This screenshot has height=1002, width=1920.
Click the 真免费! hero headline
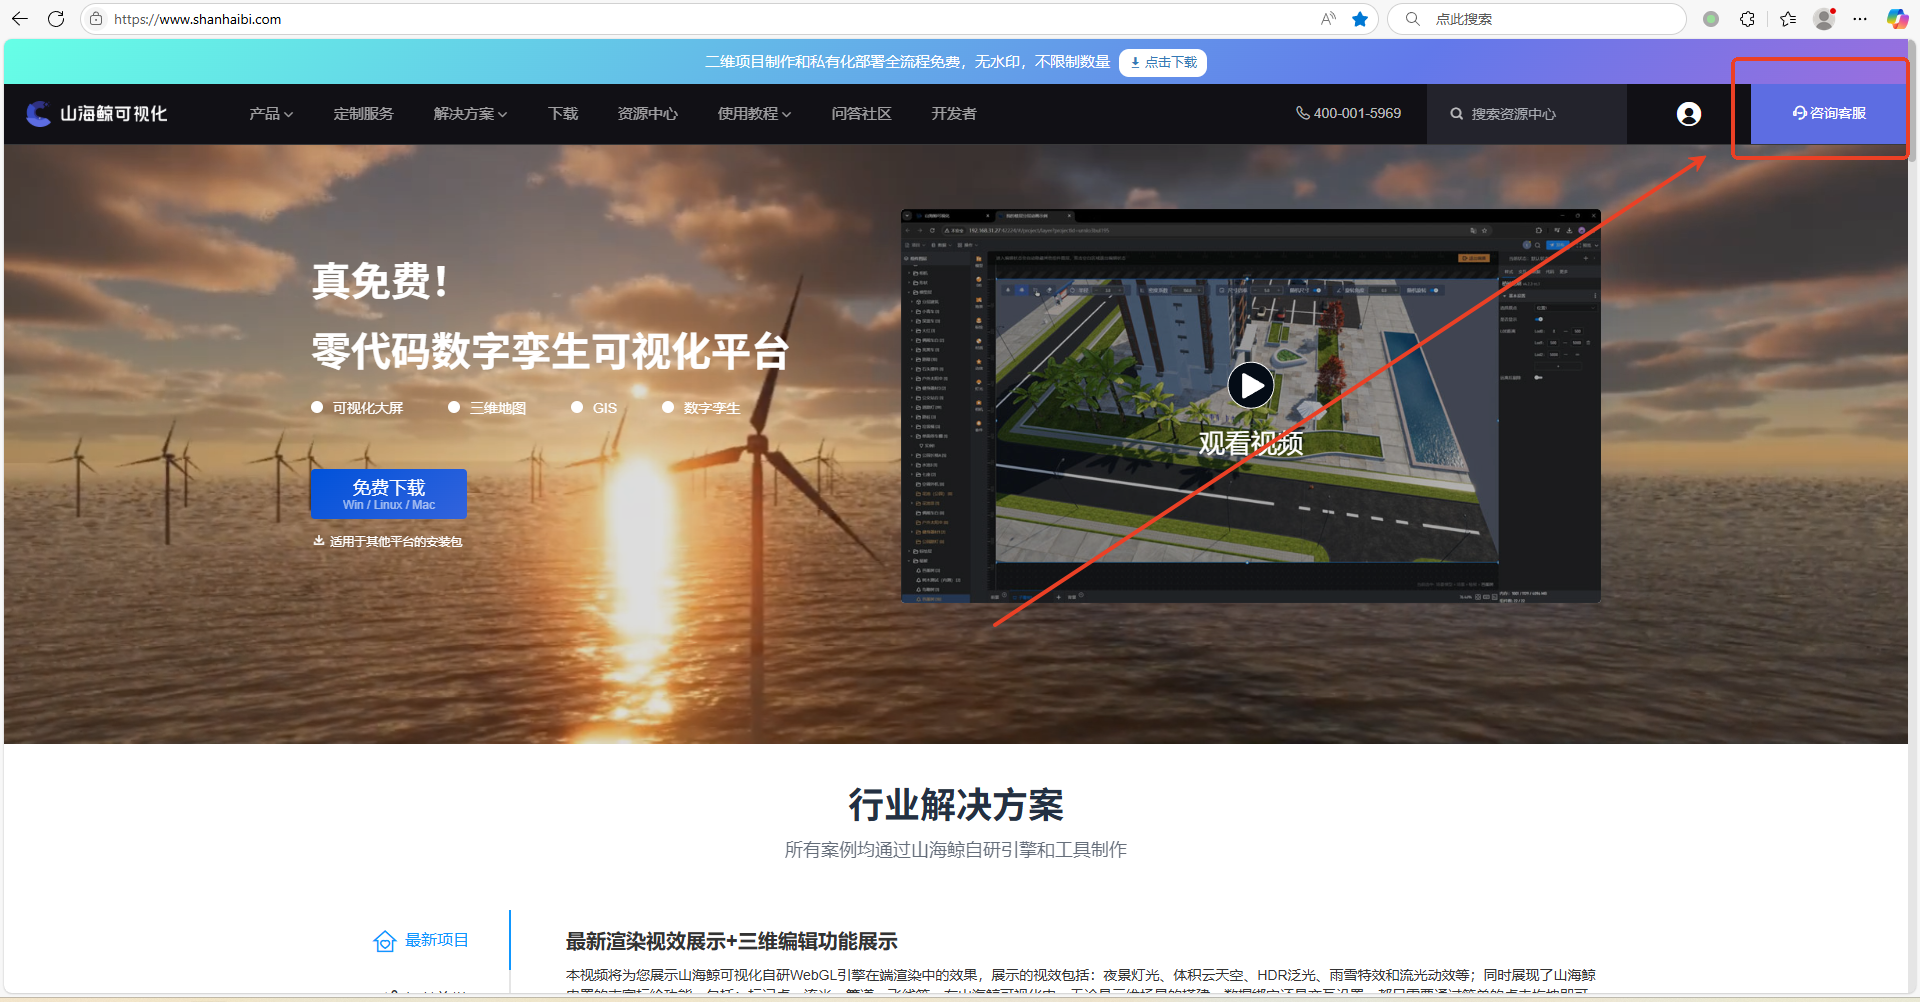[x=380, y=281]
